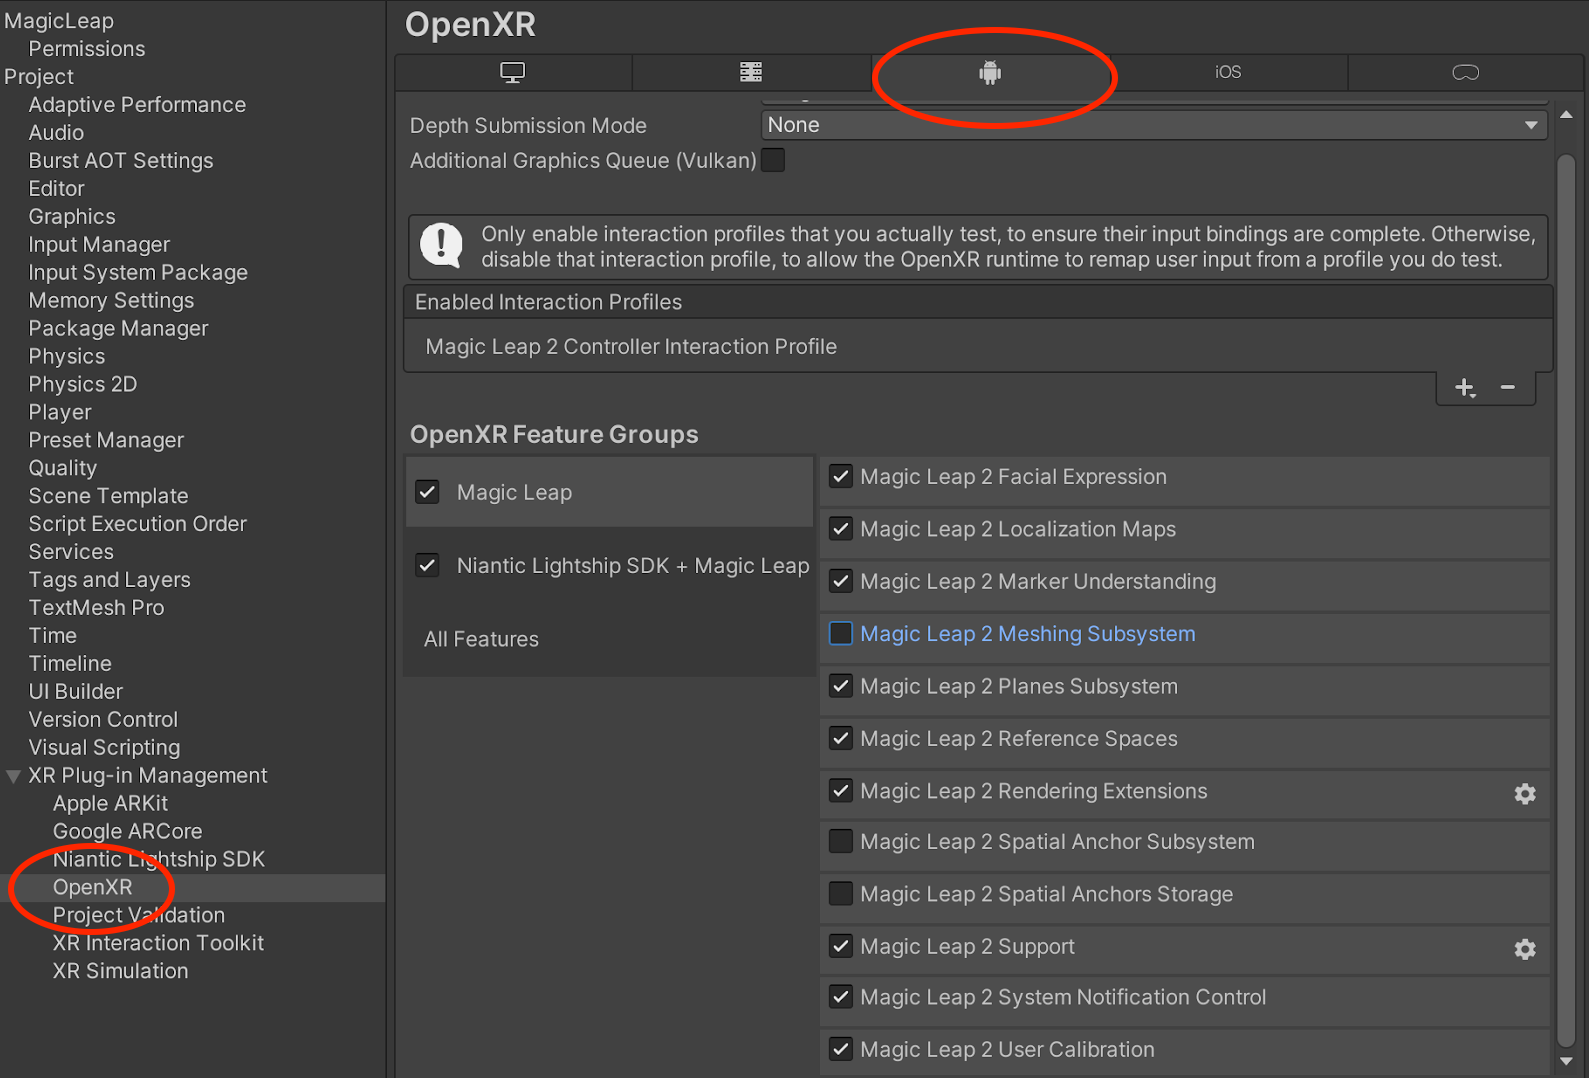Switch to the iOS platform tab
The image size is (1589, 1078).
[x=1228, y=72]
